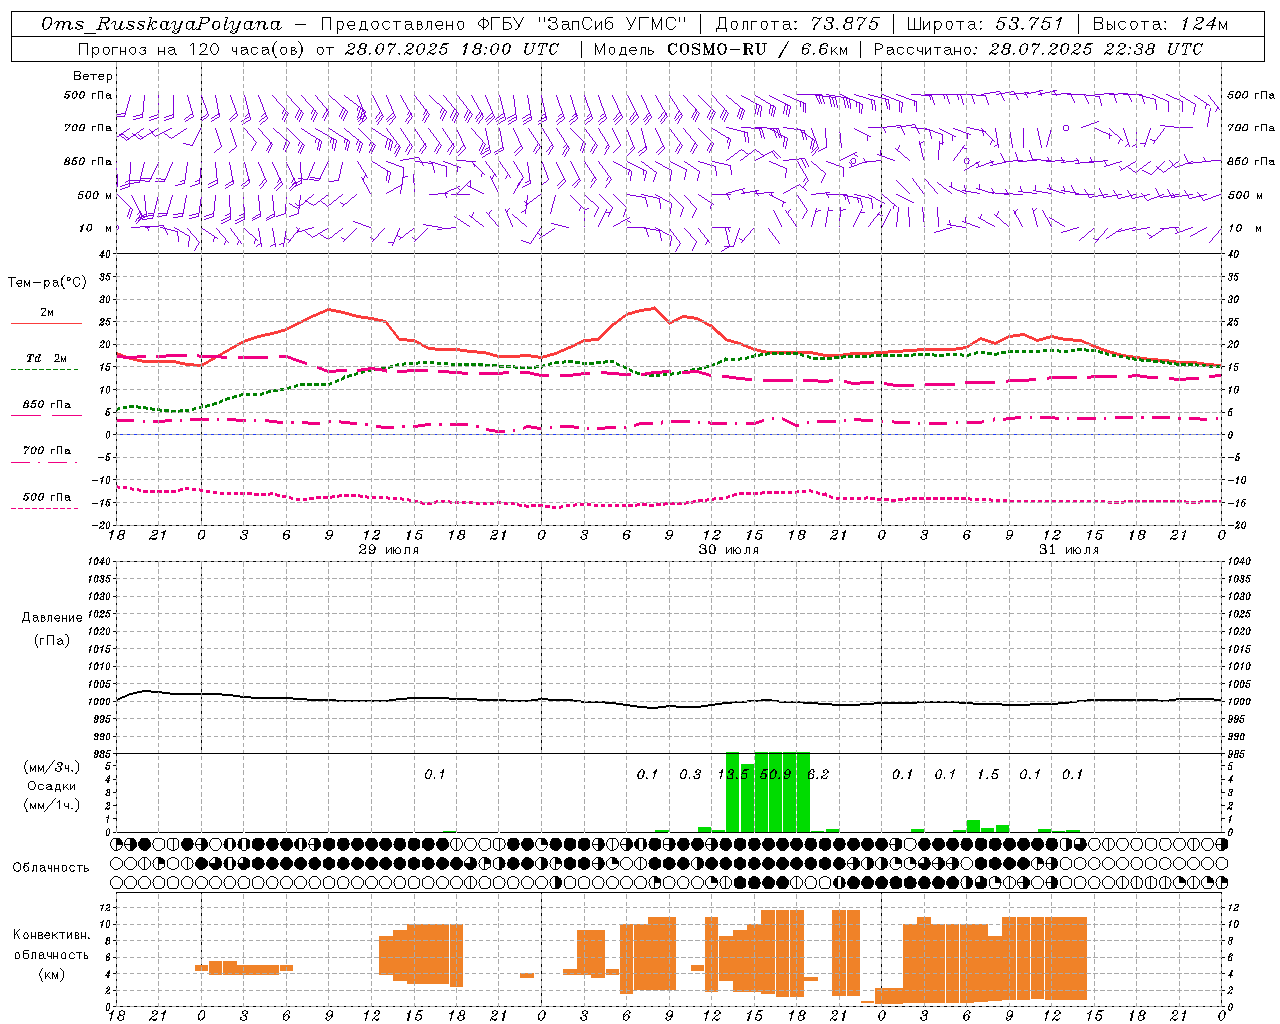
Task: Click the date label 29 июля
Action: point(389,549)
